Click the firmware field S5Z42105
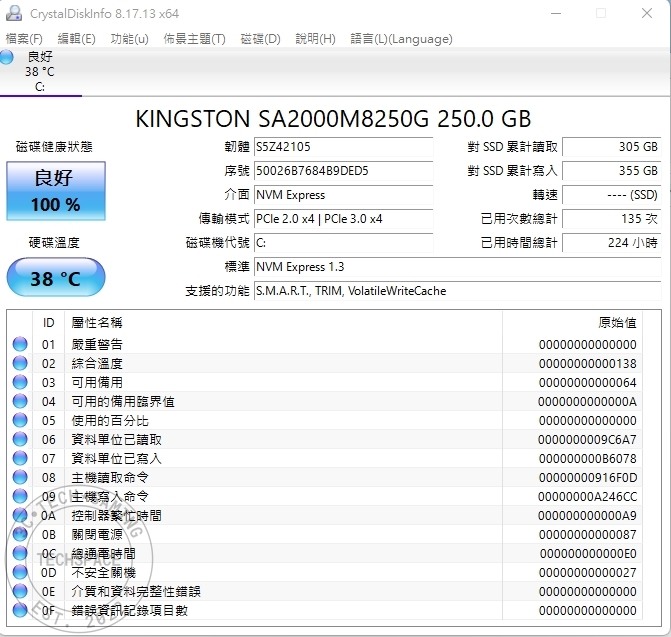 coord(343,147)
